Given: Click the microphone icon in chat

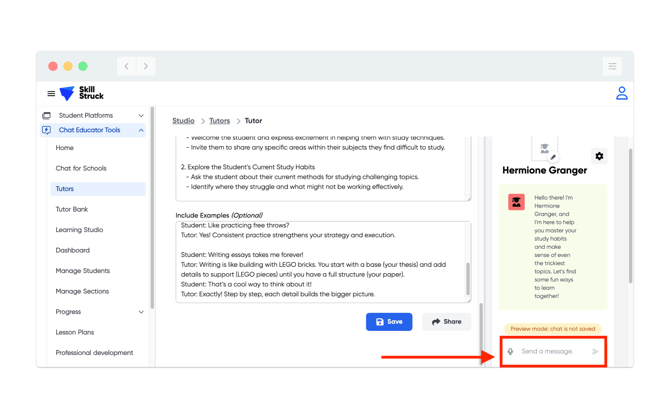Looking at the screenshot, I should click(x=511, y=352).
